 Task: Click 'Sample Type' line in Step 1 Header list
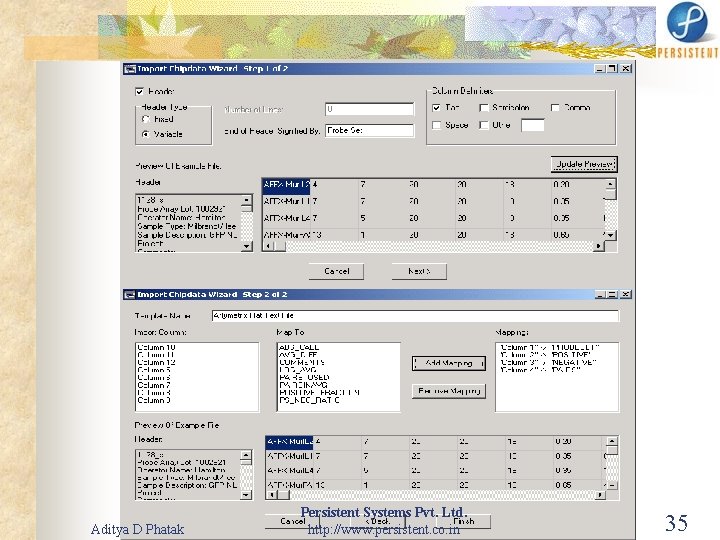coord(188,226)
